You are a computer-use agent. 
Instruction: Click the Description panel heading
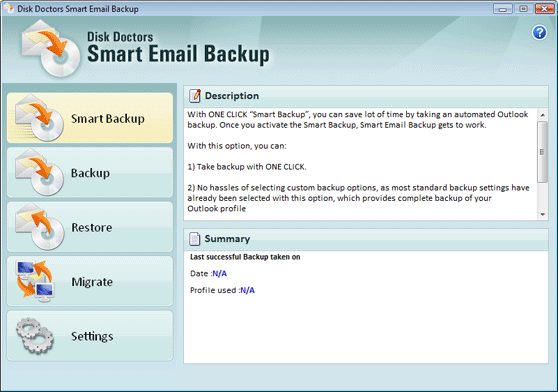pyautogui.click(x=232, y=96)
